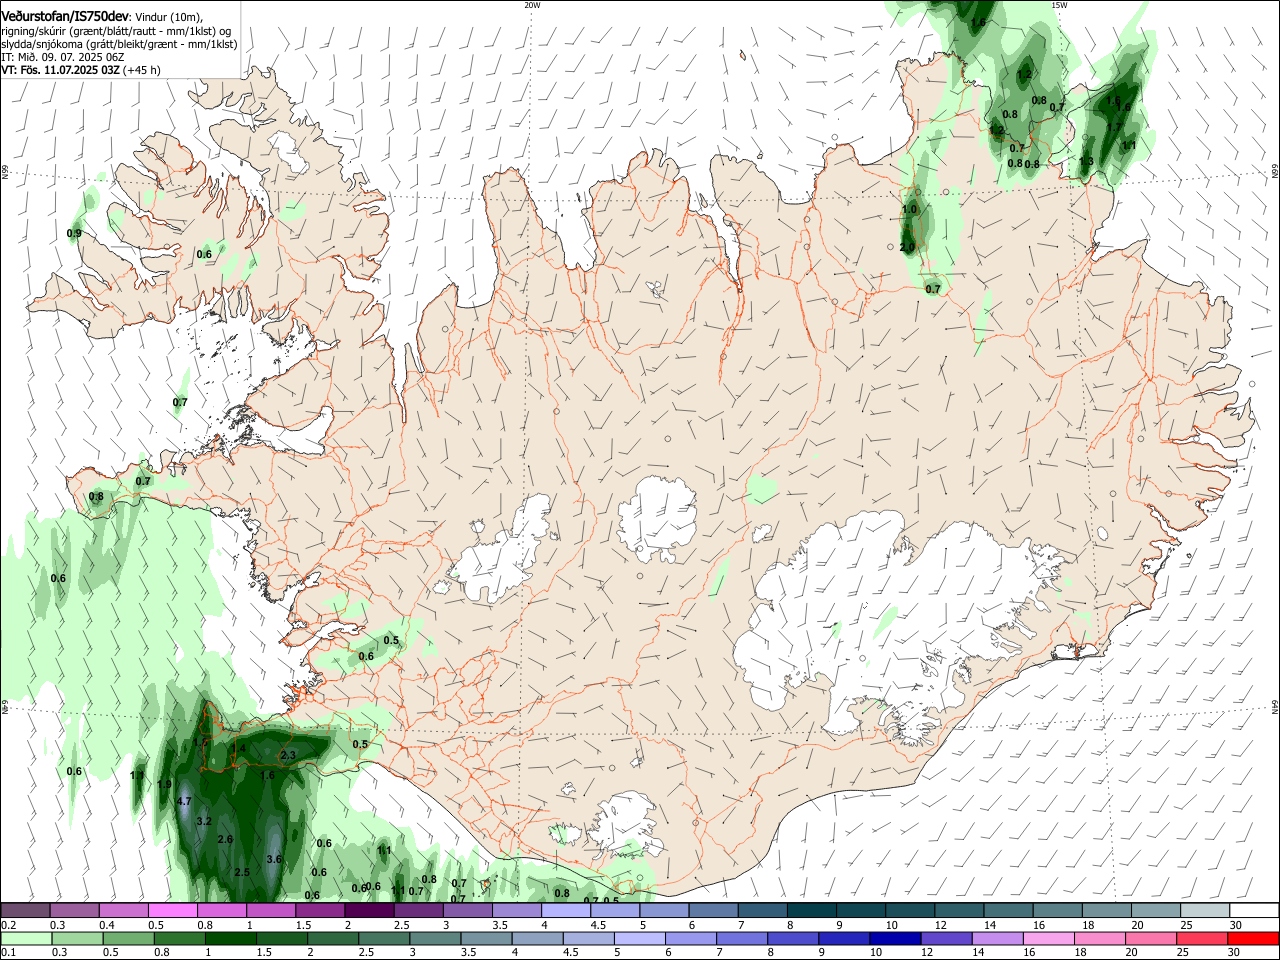Click the 1.0 precipitation value in the northeast
The image size is (1280, 960).
909,209
